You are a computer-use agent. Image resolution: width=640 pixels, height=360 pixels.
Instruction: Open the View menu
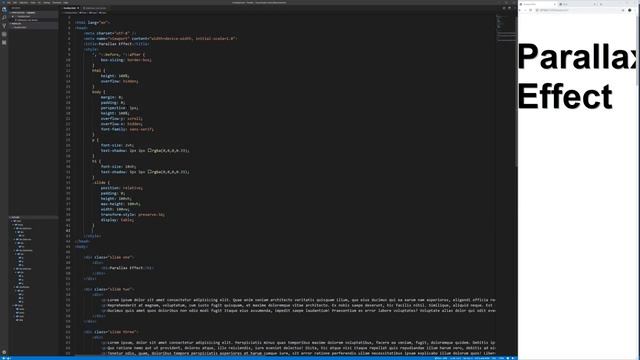point(33,2)
